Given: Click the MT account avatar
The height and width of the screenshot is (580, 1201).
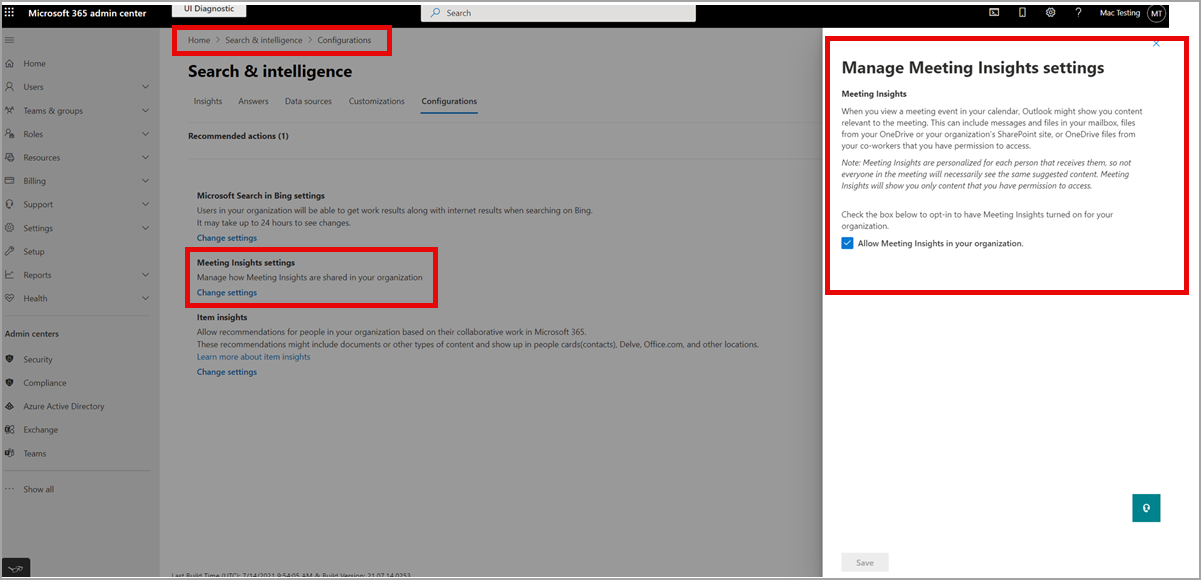Looking at the screenshot, I should pos(1156,13).
